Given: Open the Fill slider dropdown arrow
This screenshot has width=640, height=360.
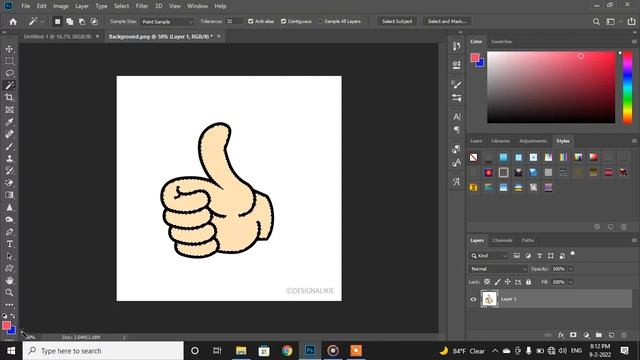Looking at the screenshot, I should pos(571,282).
